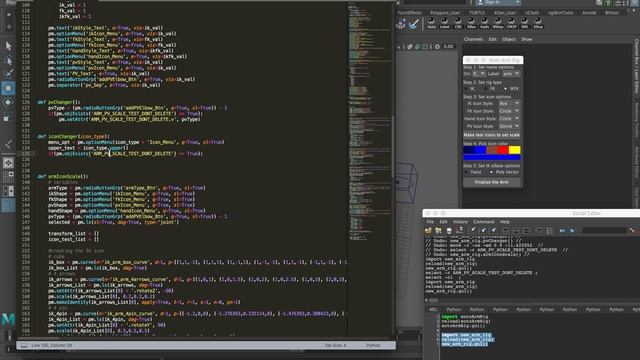The width and height of the screenshot is (640, 360).
Task: Click Execute All double-arrow icon
Action: 562,231
